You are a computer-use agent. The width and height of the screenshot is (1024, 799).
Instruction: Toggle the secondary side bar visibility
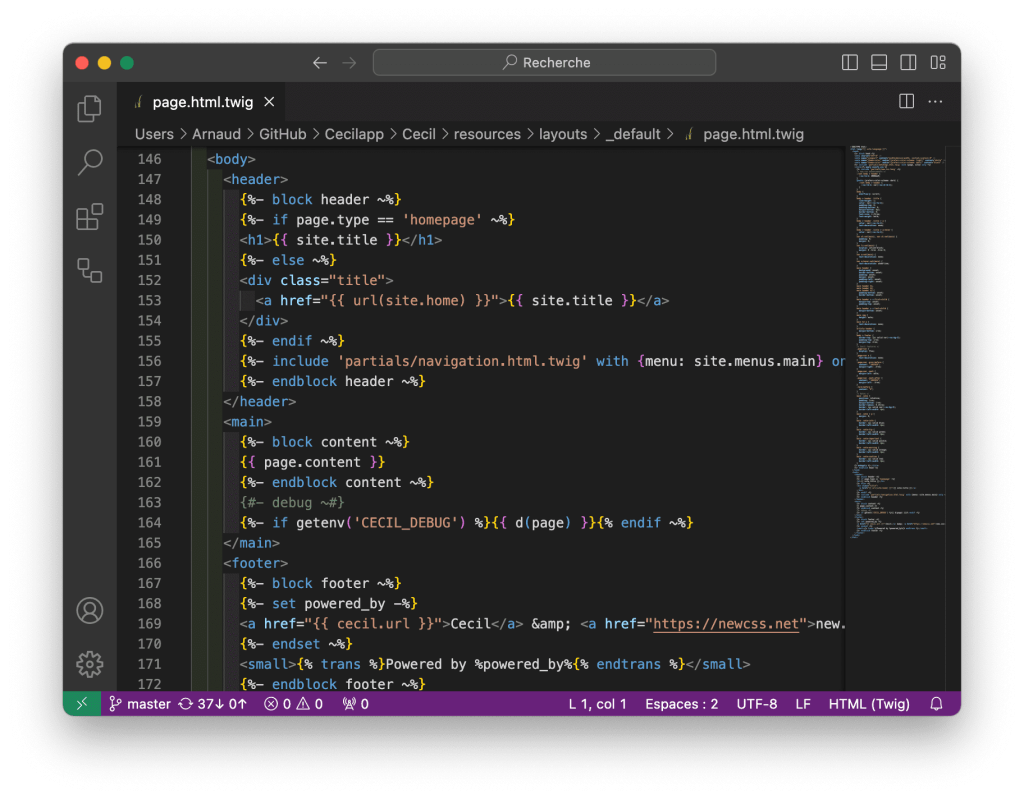click(x=908, y=63)
